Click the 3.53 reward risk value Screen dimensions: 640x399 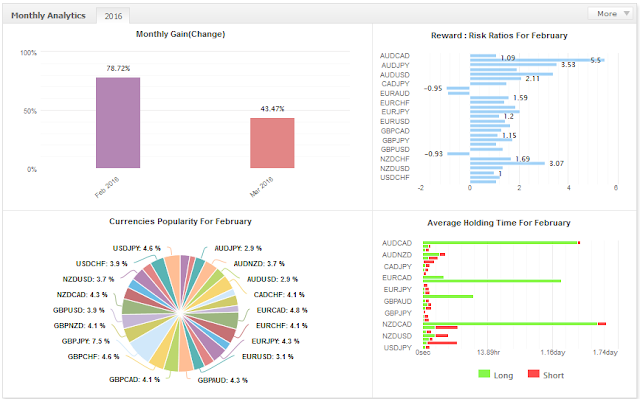coord(568,64)
